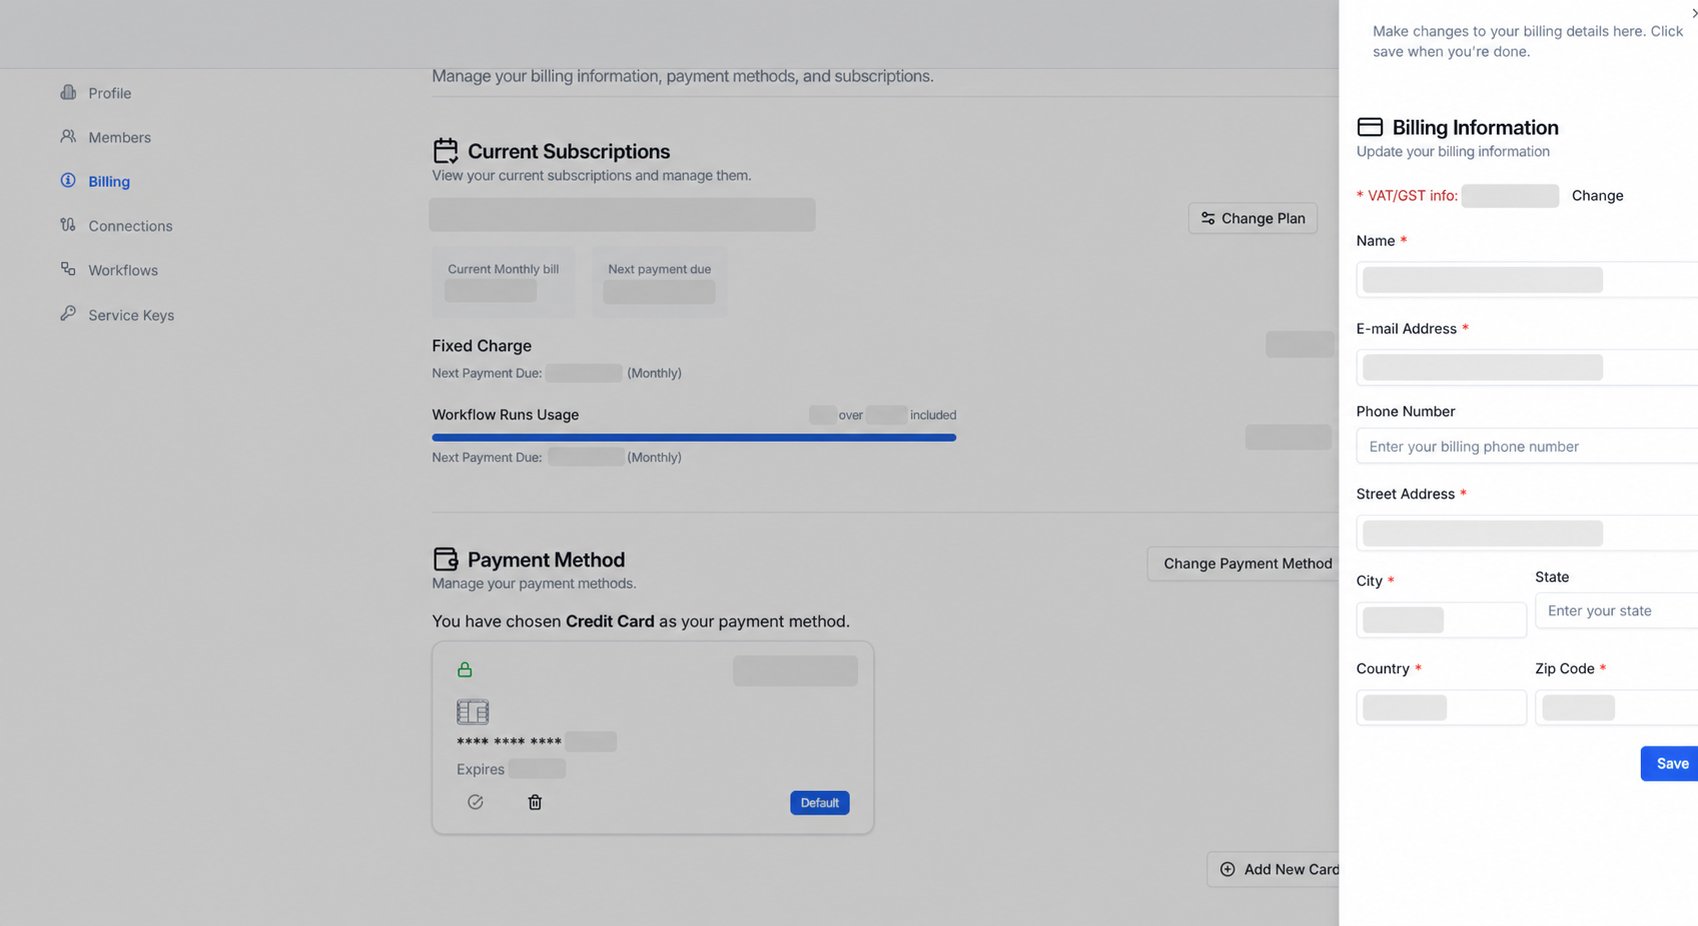Click the card chip icon
Viewport: 1698px width, 926px height.
point(472,712)
